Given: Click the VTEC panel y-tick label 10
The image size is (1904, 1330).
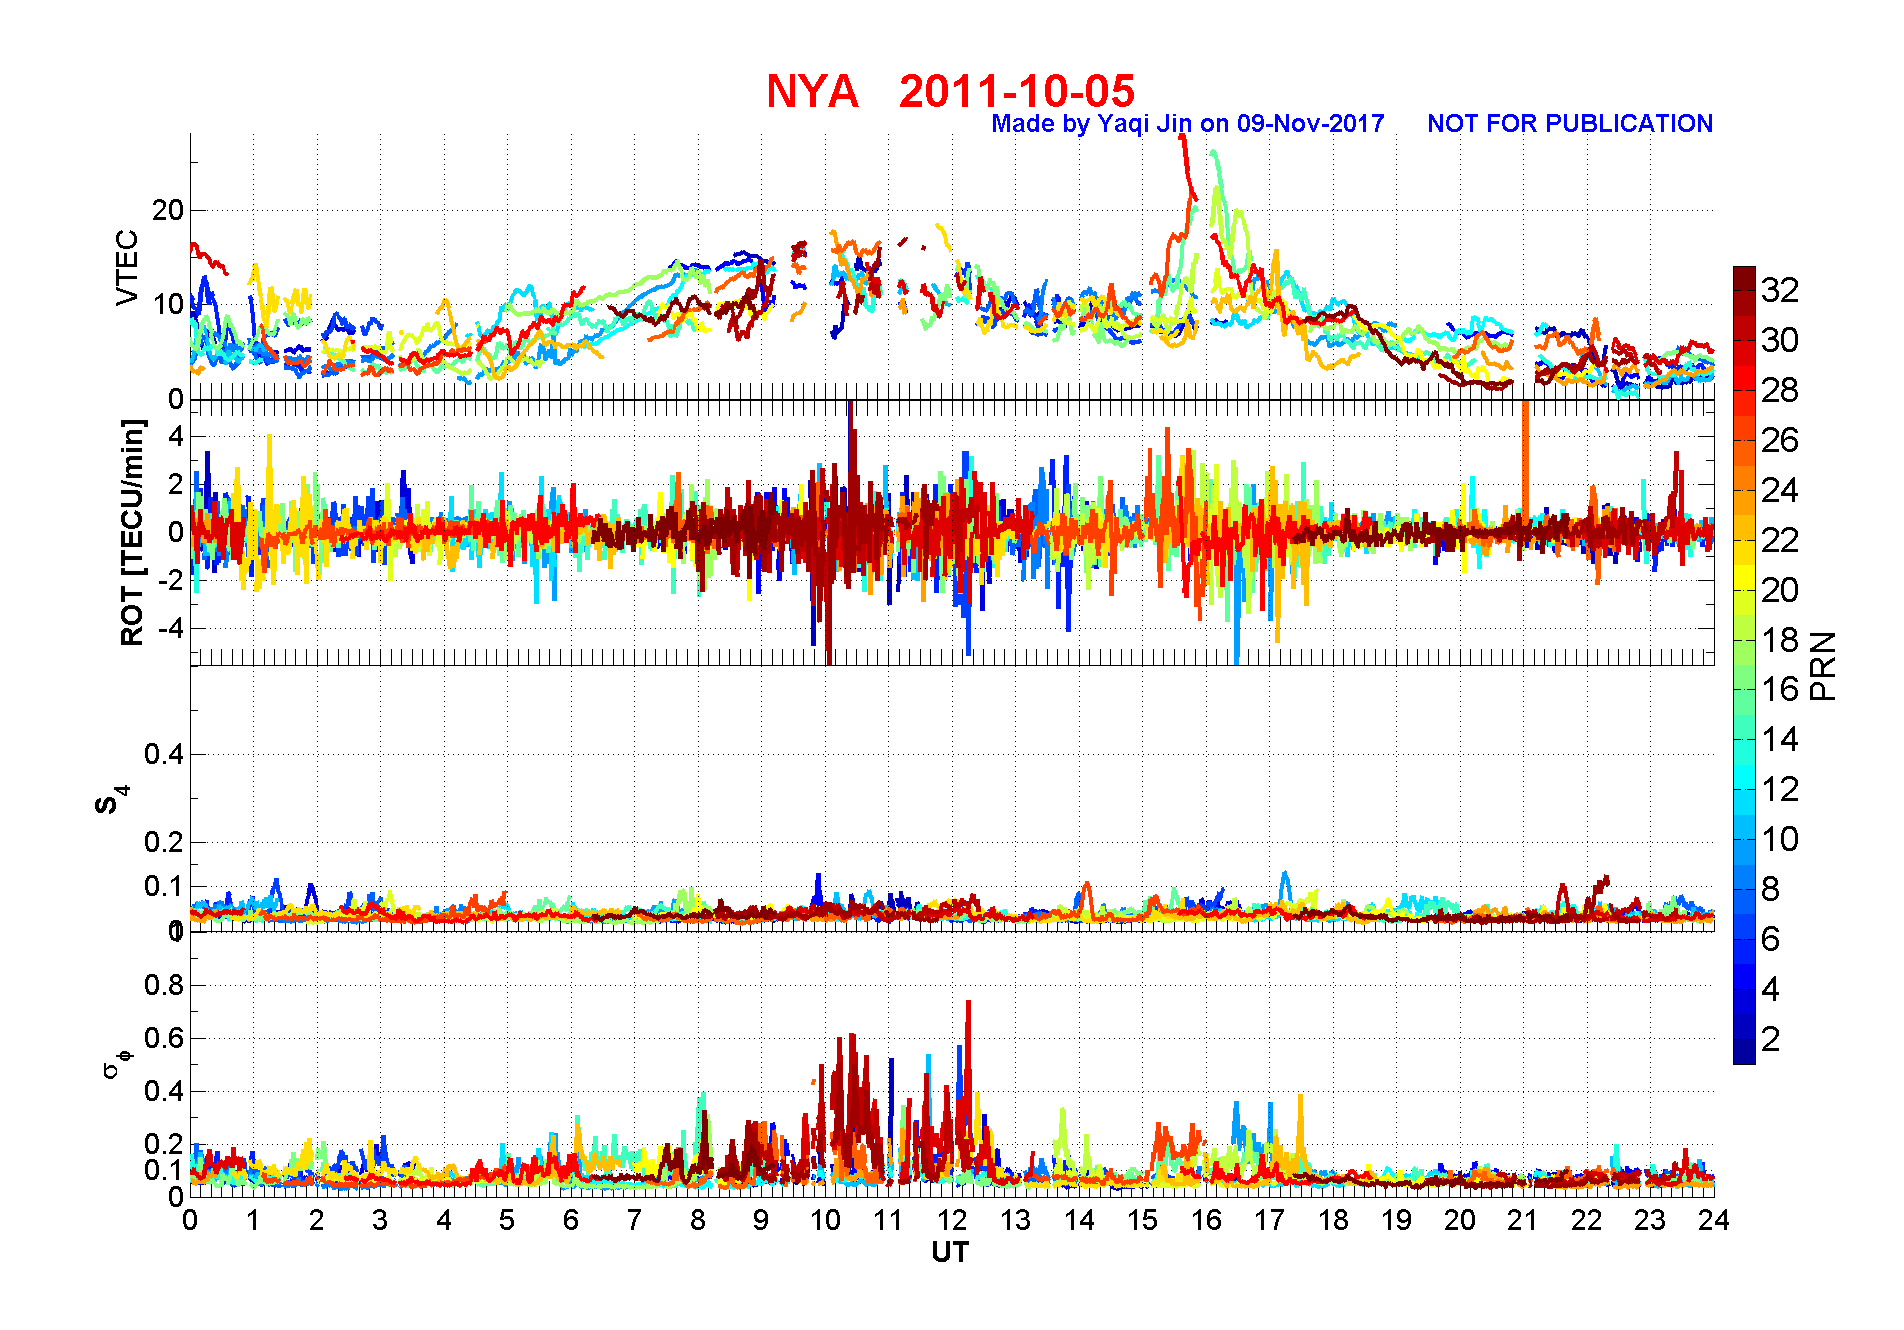Looking at the screenshot, I should tap(168, 304).
